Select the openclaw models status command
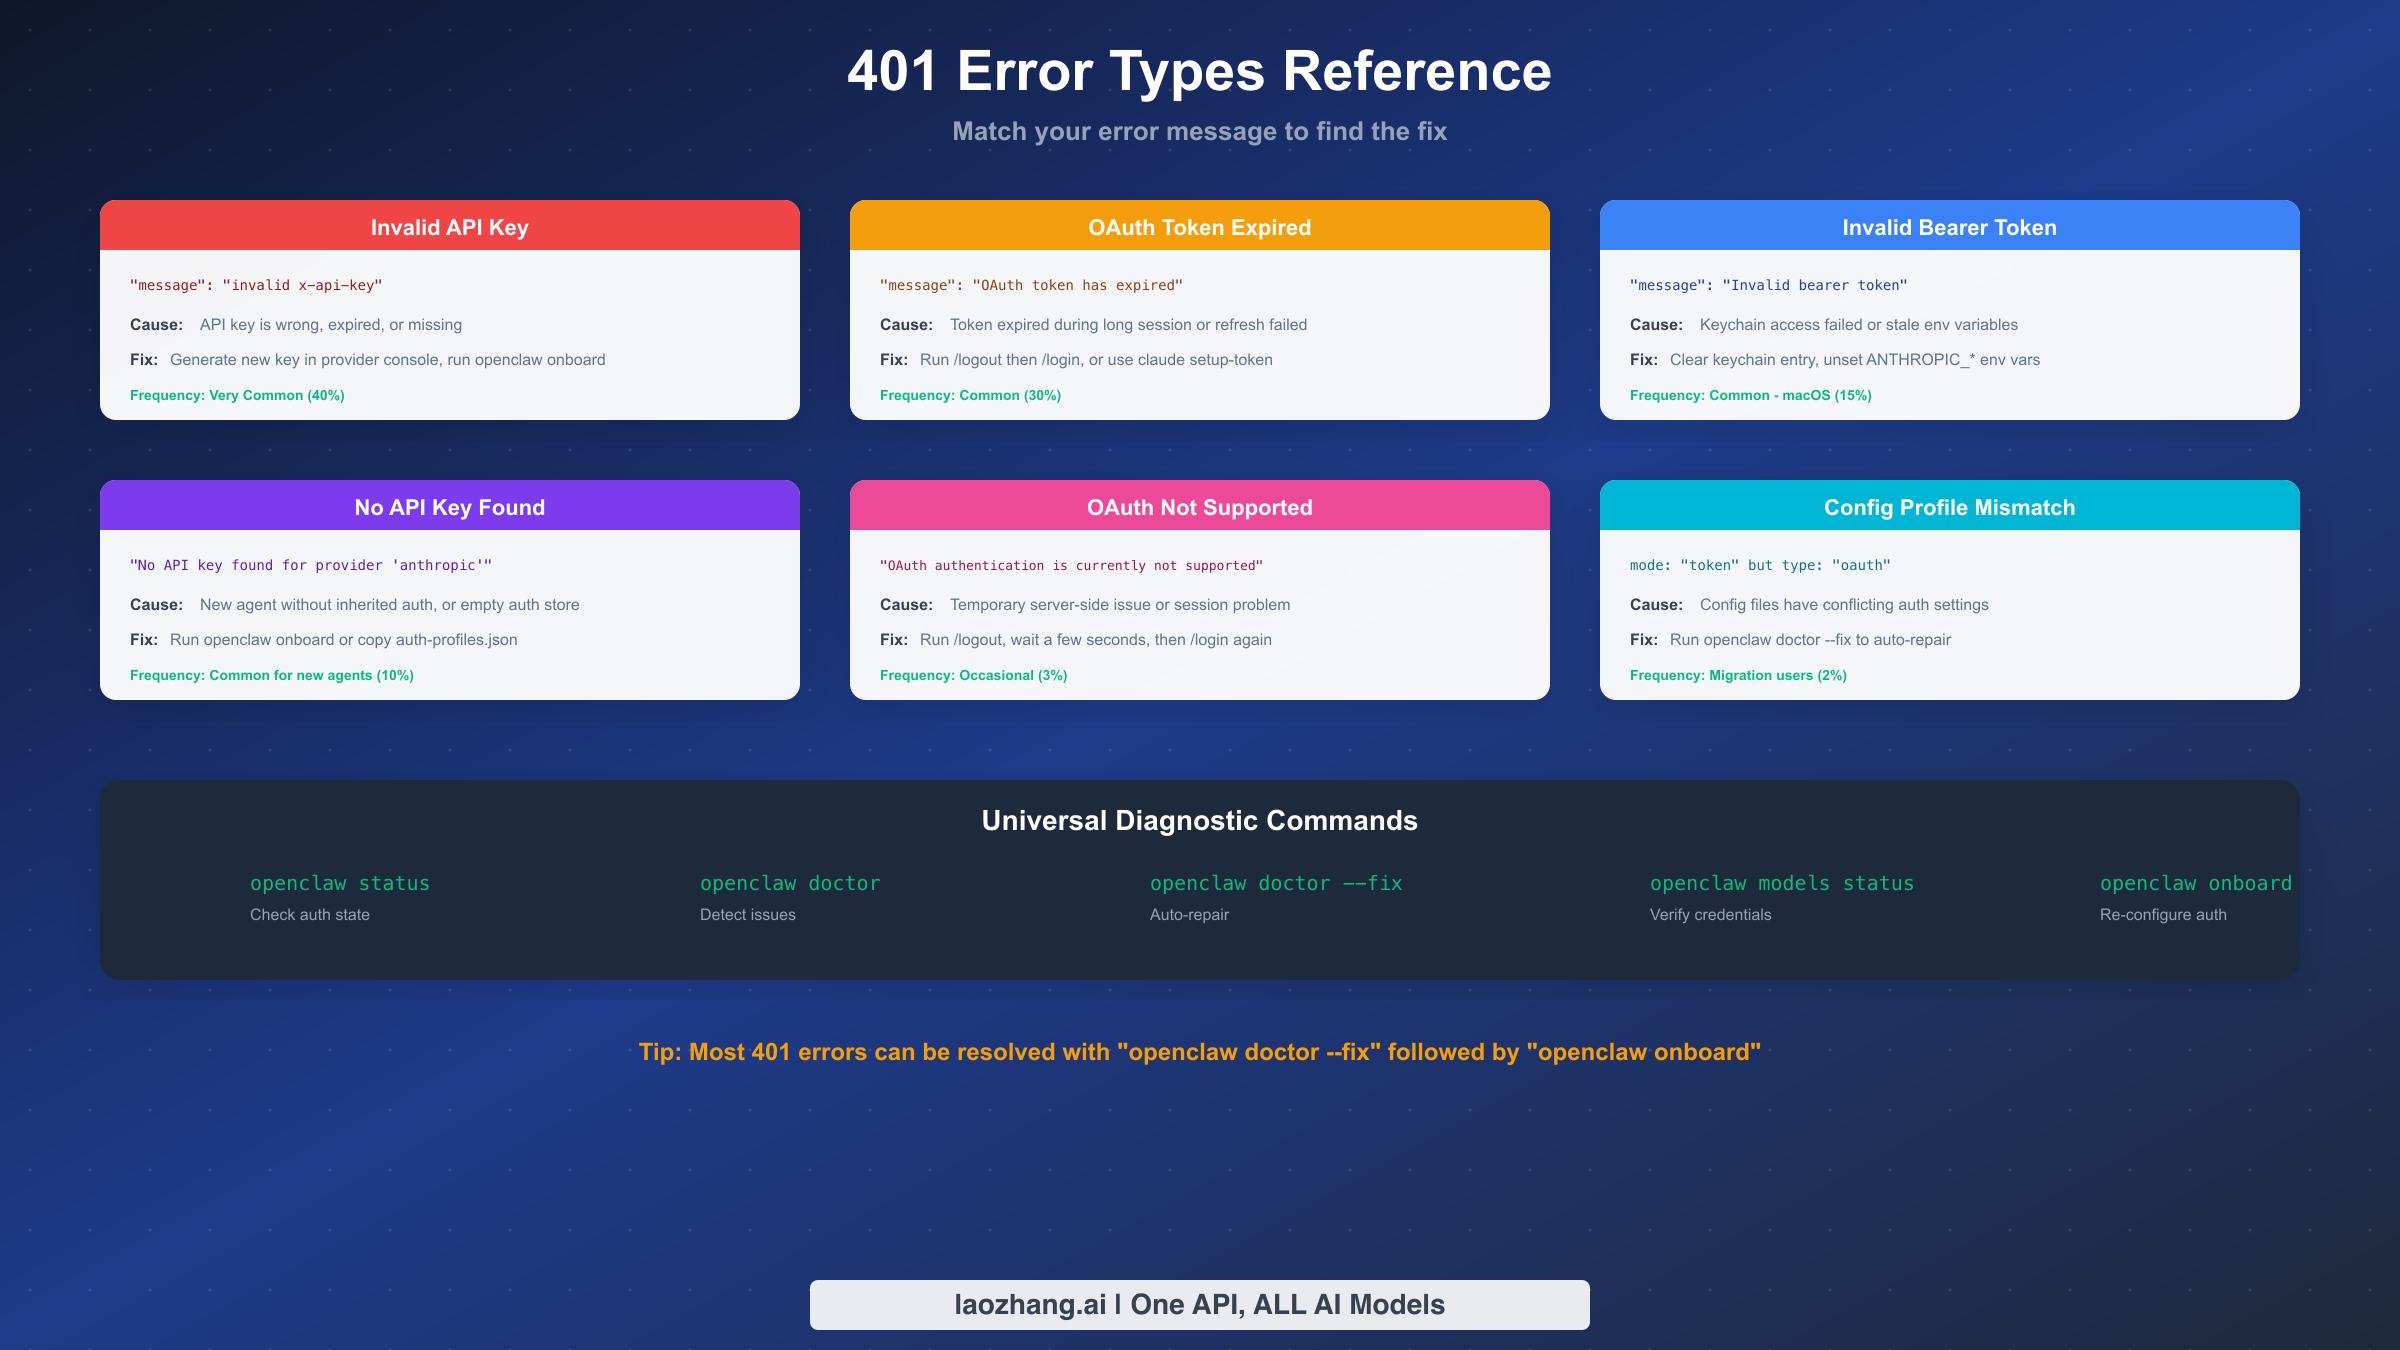Viewport: 2400px width, 1350px height. pos(1782,883)
